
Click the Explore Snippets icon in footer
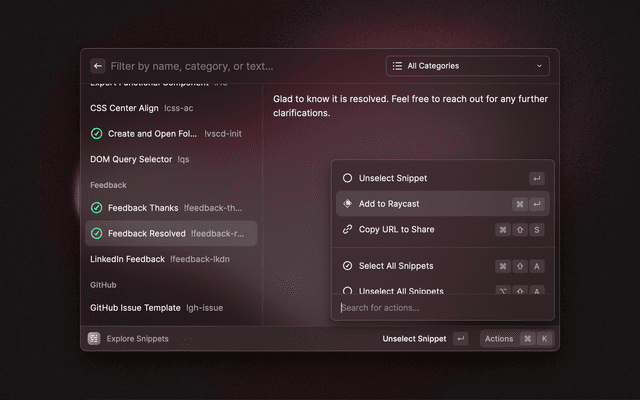click(94, 339)
